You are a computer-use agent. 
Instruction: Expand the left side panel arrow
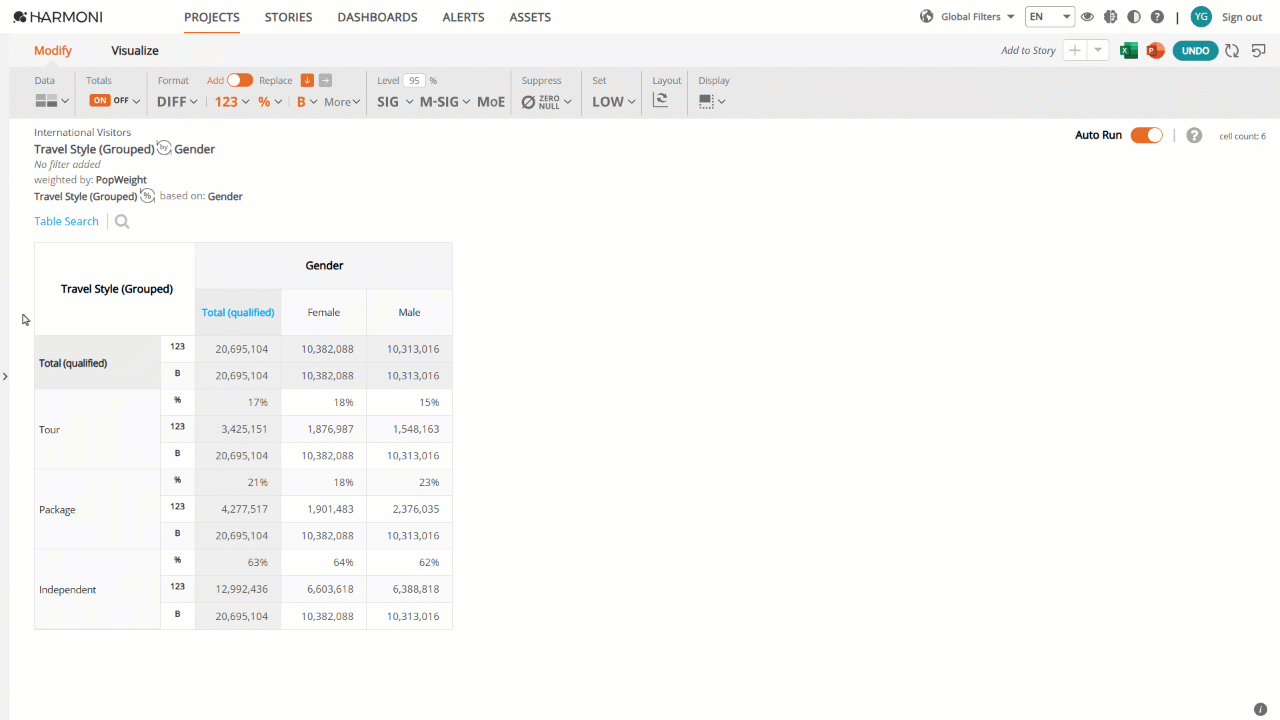(5, 377)
